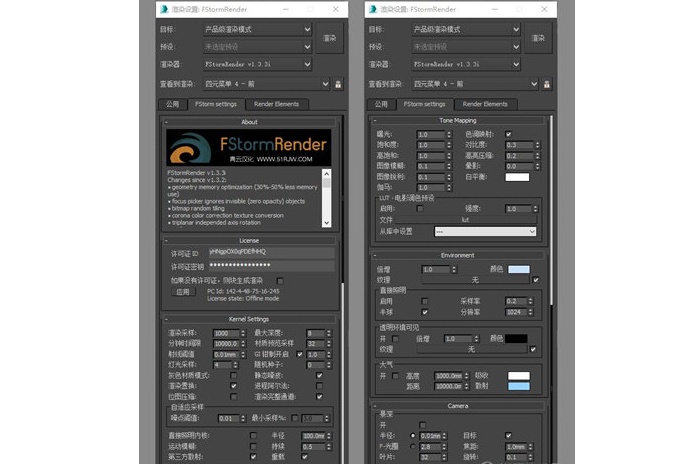Open the 从库中设置 LUT dropdown

(485, 231)
